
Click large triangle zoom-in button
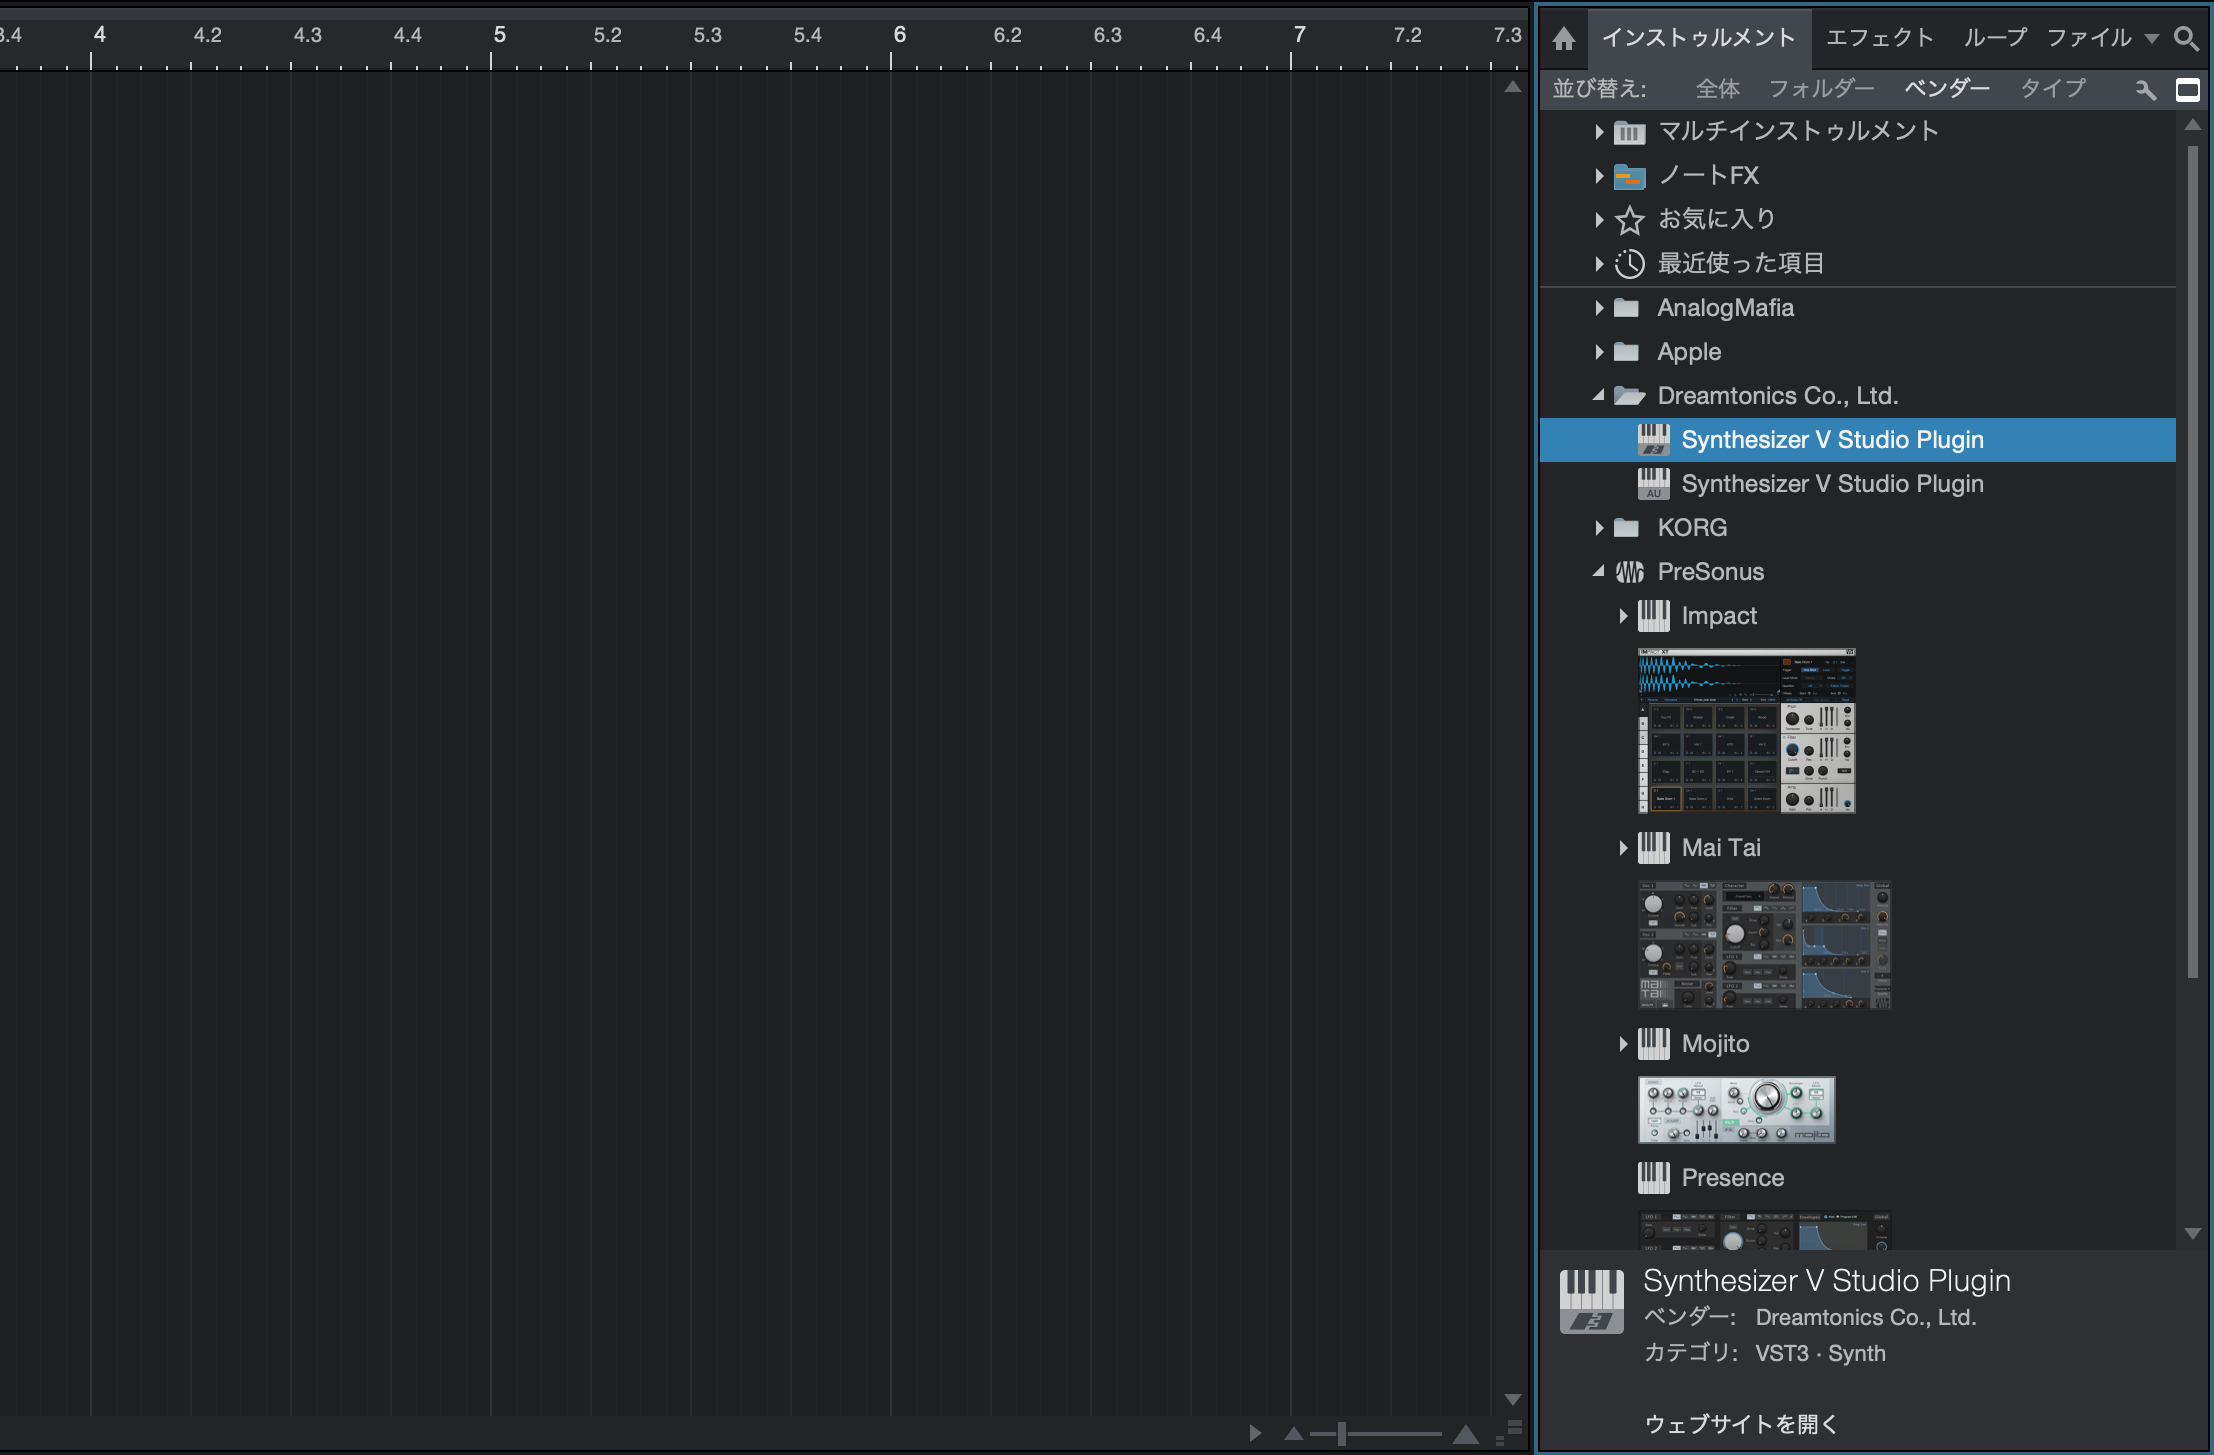[1467, 1434]
